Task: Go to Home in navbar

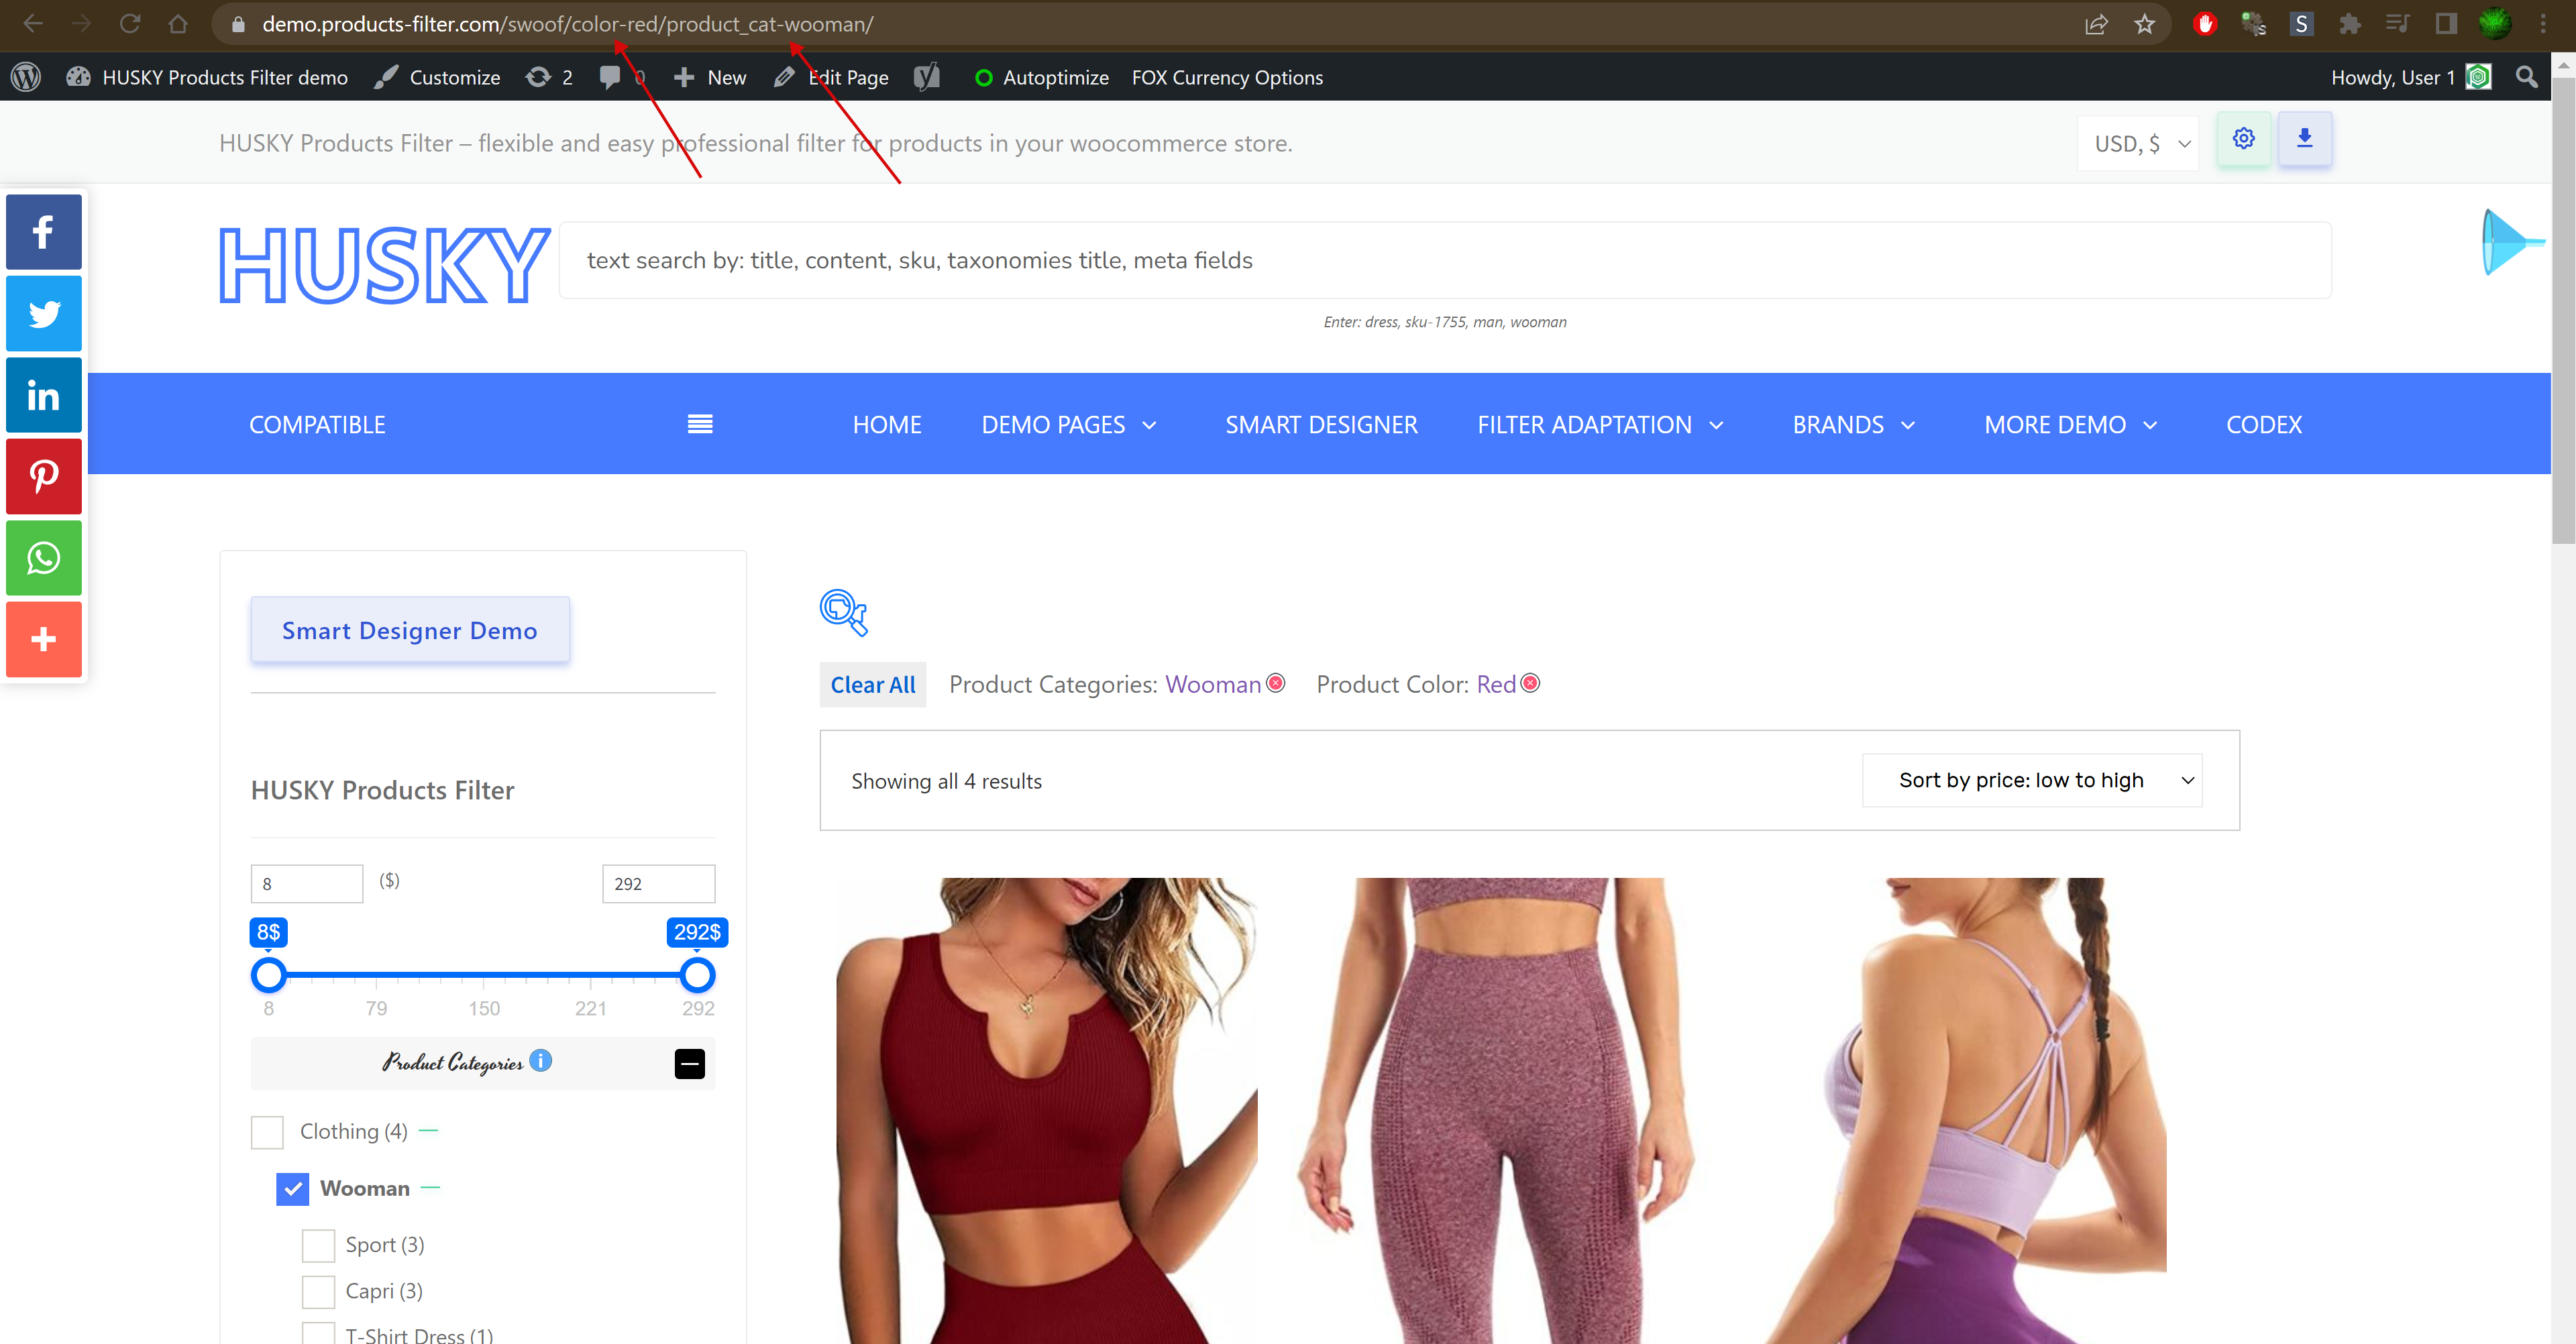Action: tap(887, 425)
